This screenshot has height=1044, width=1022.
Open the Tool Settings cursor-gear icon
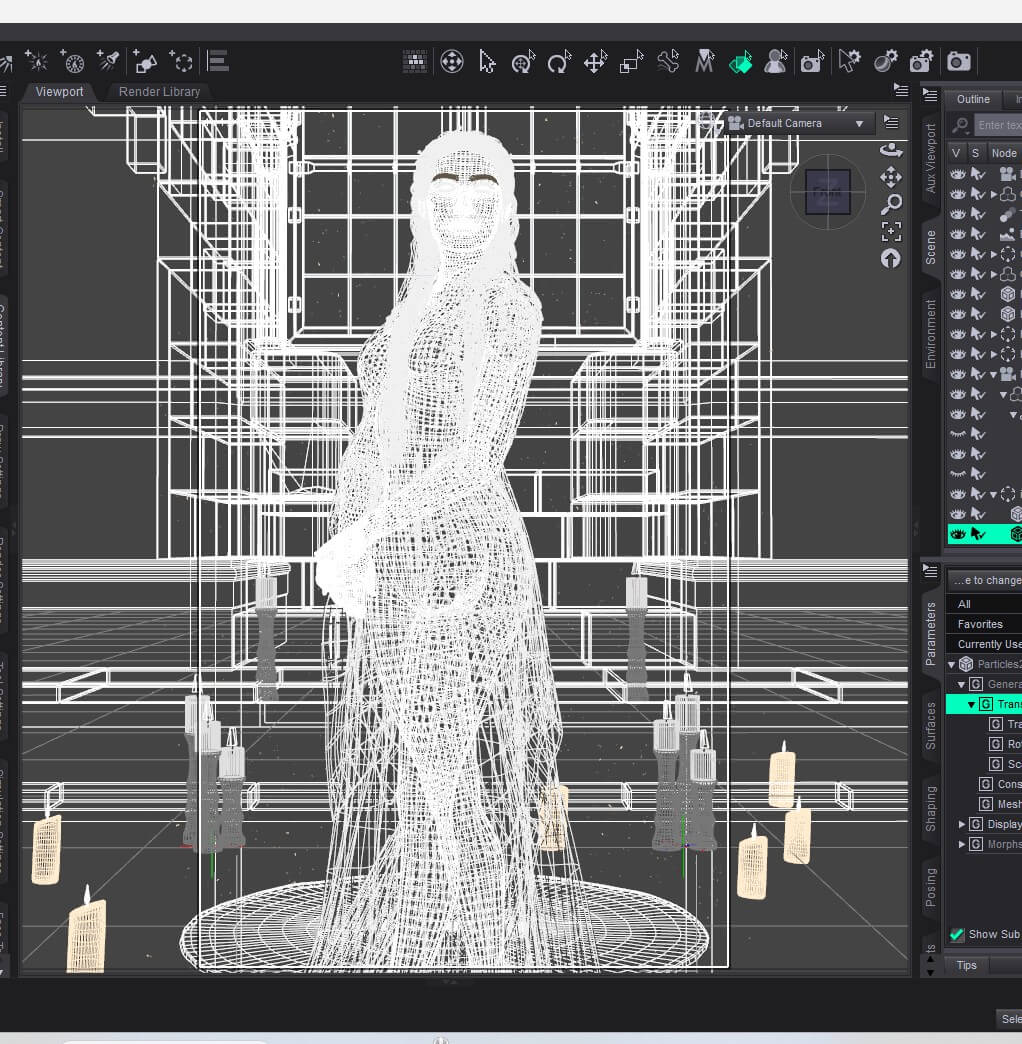tap(849, 61)
